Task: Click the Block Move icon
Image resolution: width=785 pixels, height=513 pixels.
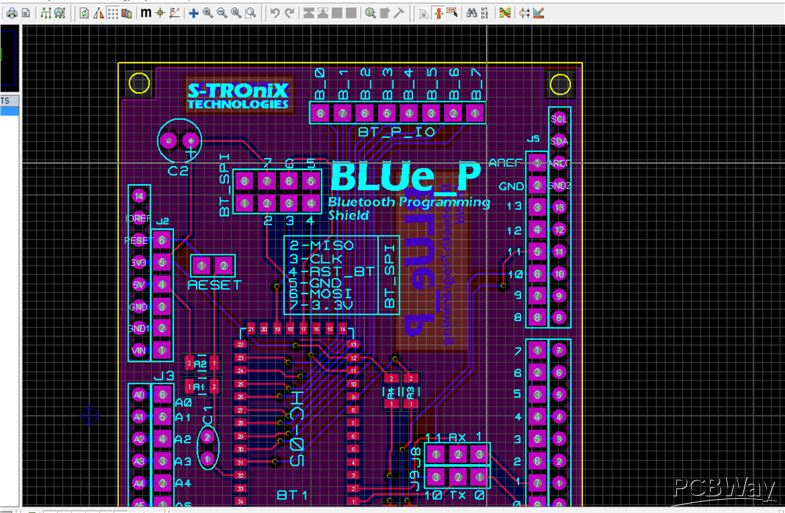Action: (323, 13)
